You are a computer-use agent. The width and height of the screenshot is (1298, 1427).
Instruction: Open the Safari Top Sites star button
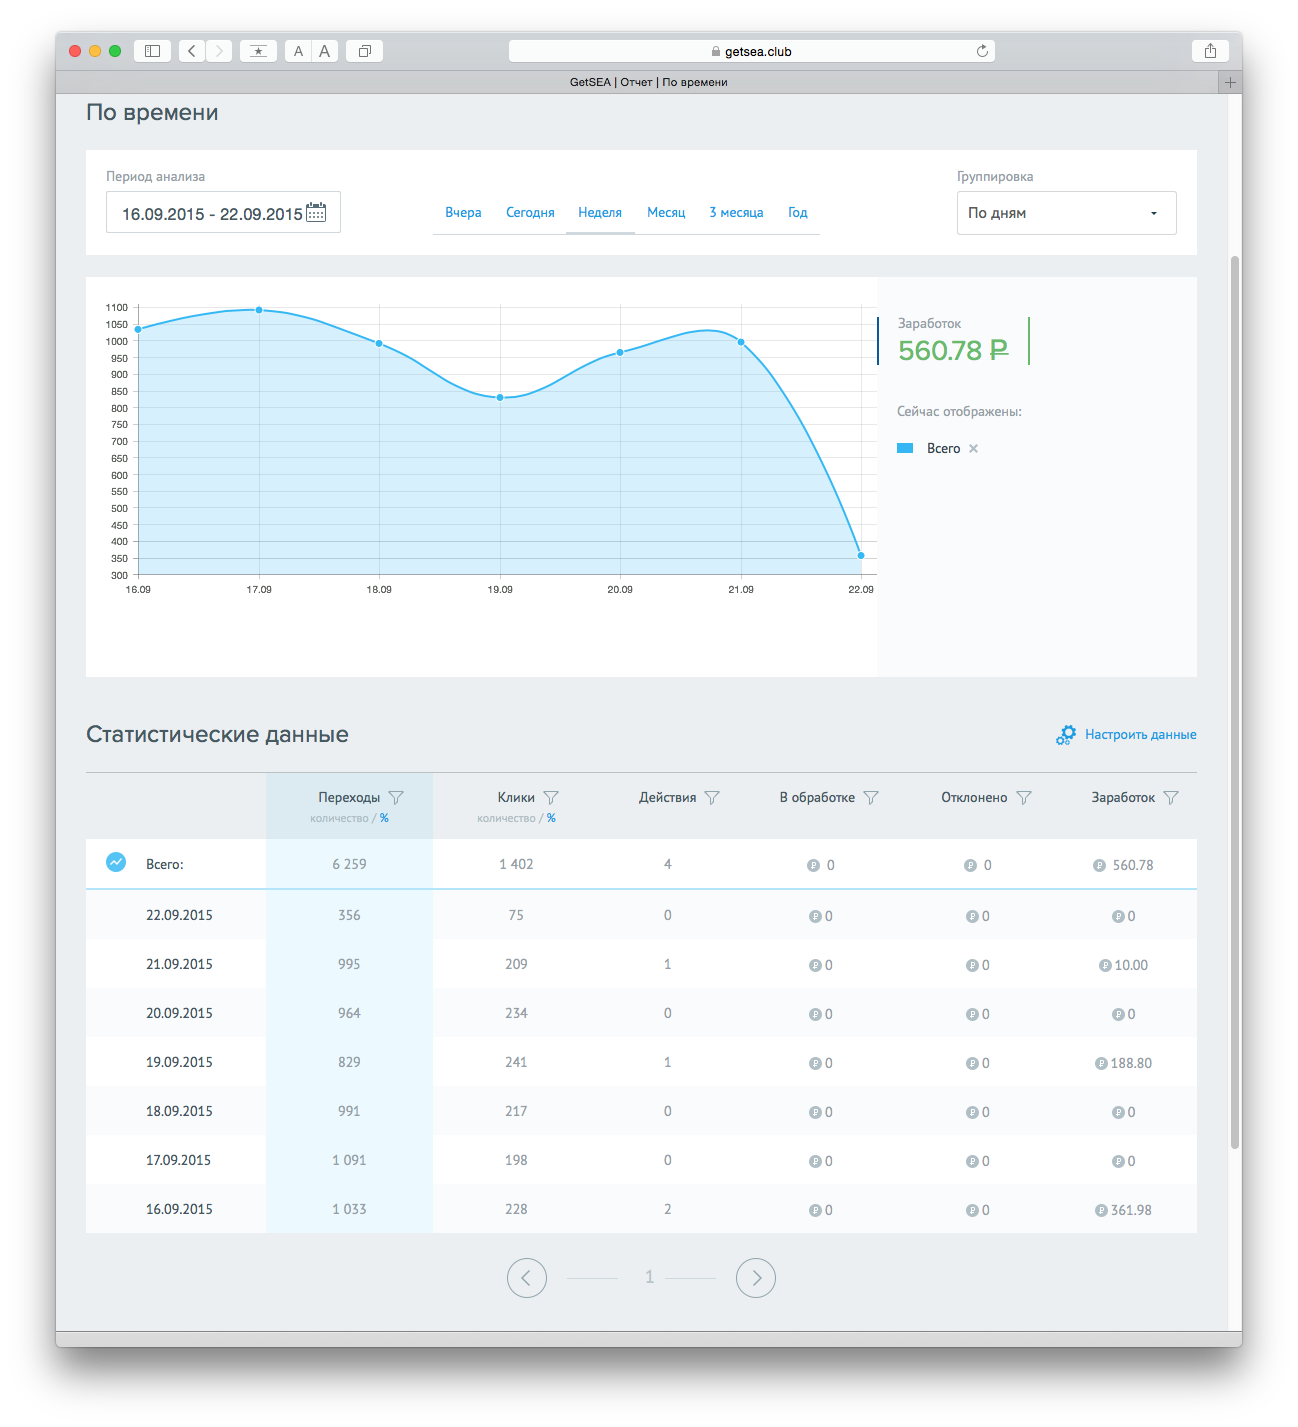[259, 51]
